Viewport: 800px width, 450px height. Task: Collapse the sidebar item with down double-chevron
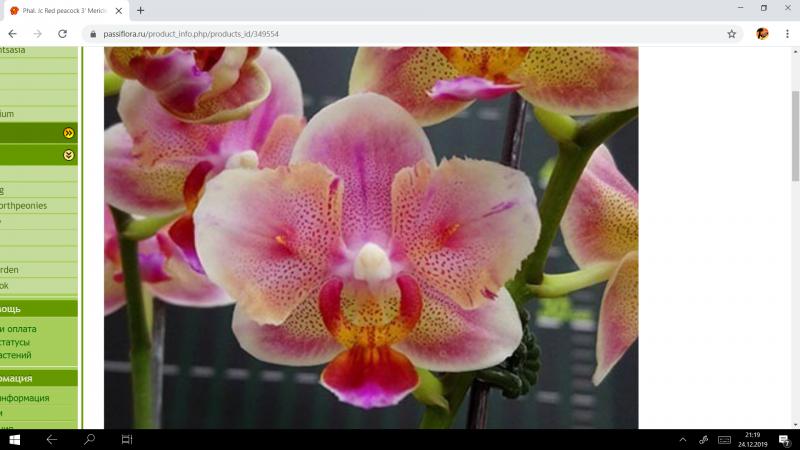pos(68,155)
